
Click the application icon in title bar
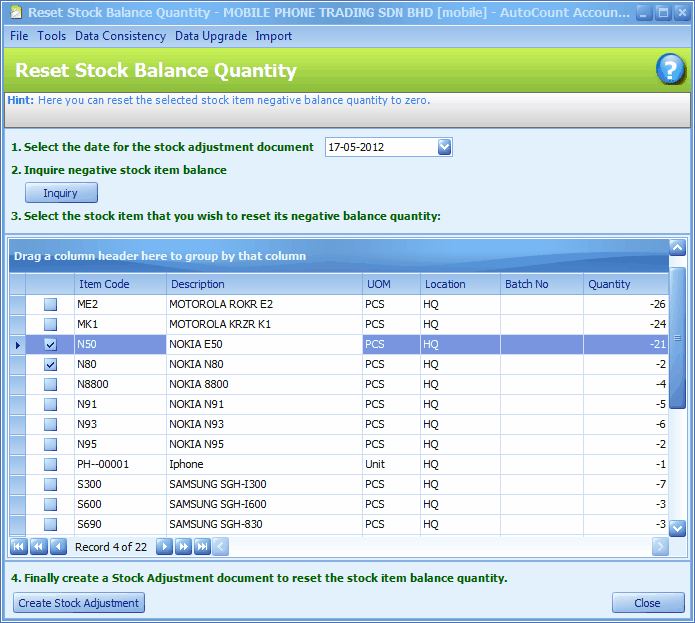point(16,12)
